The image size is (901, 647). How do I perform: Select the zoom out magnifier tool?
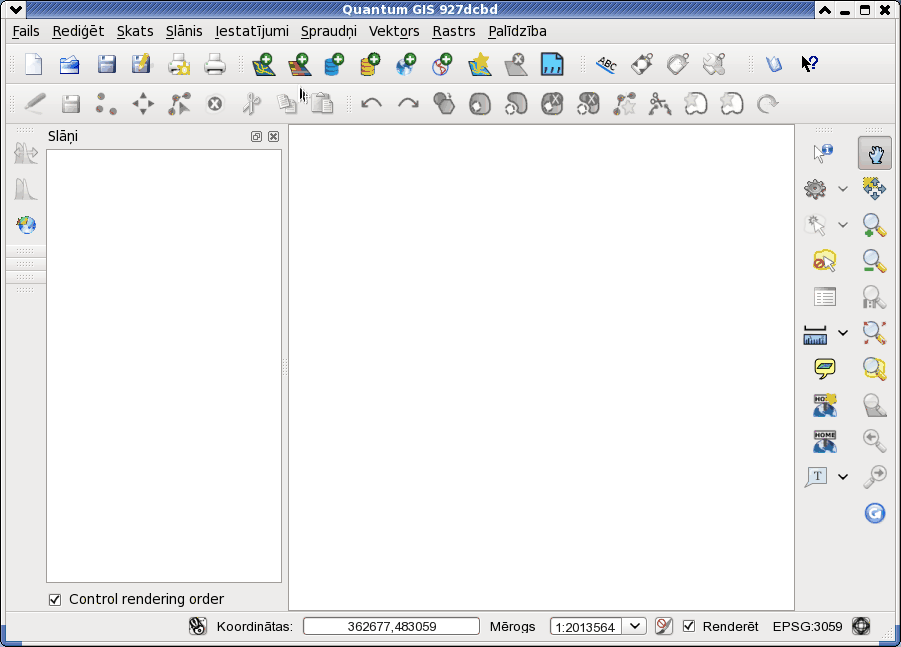[874, 261]
